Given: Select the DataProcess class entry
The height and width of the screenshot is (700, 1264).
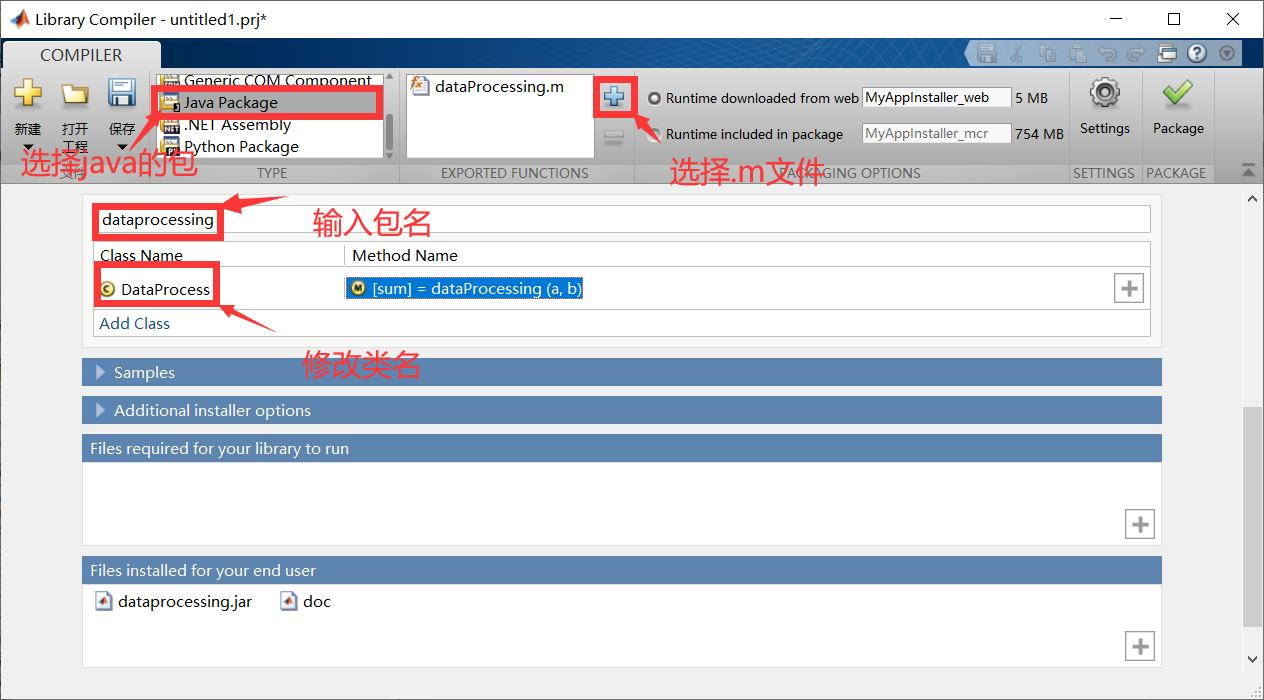Looking at the screenshot, I should pyautogui.click(x=155, y=289).
